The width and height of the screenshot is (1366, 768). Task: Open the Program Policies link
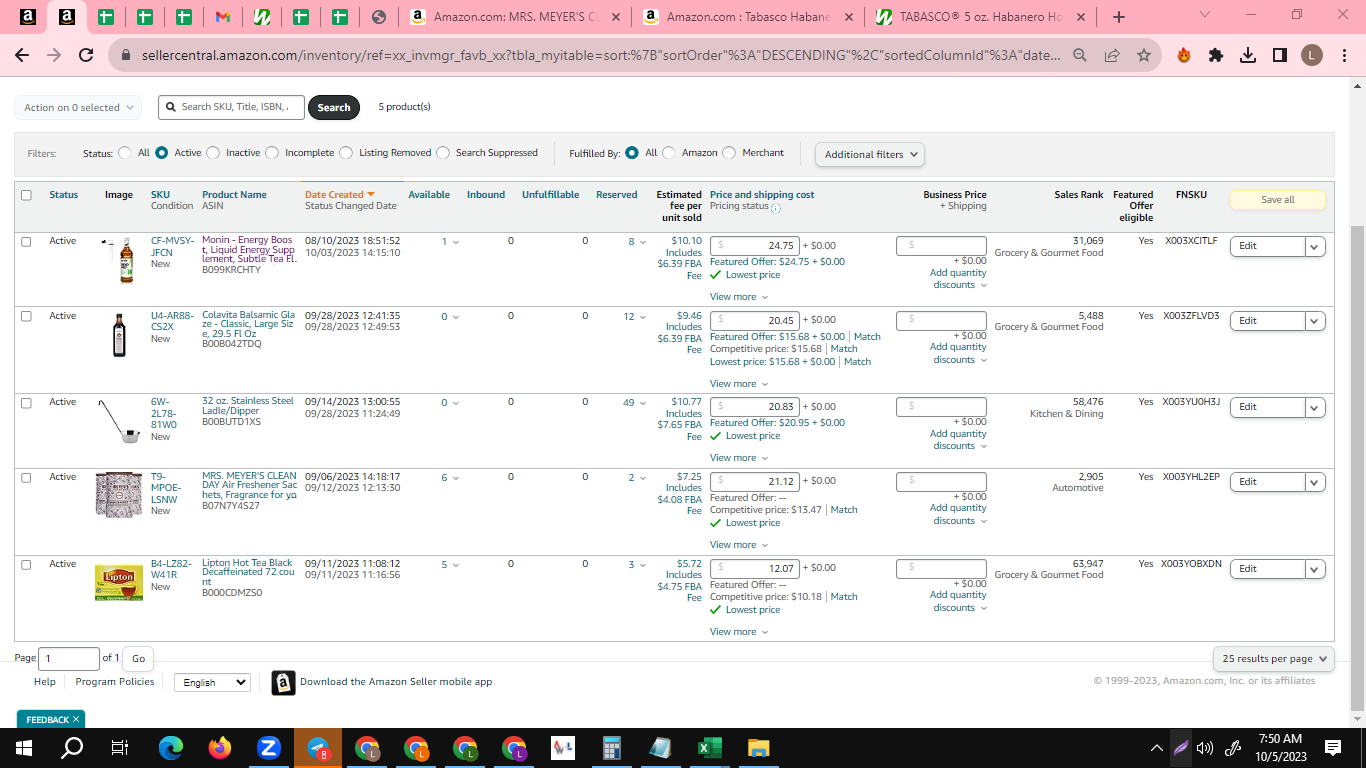coord(115,682)
